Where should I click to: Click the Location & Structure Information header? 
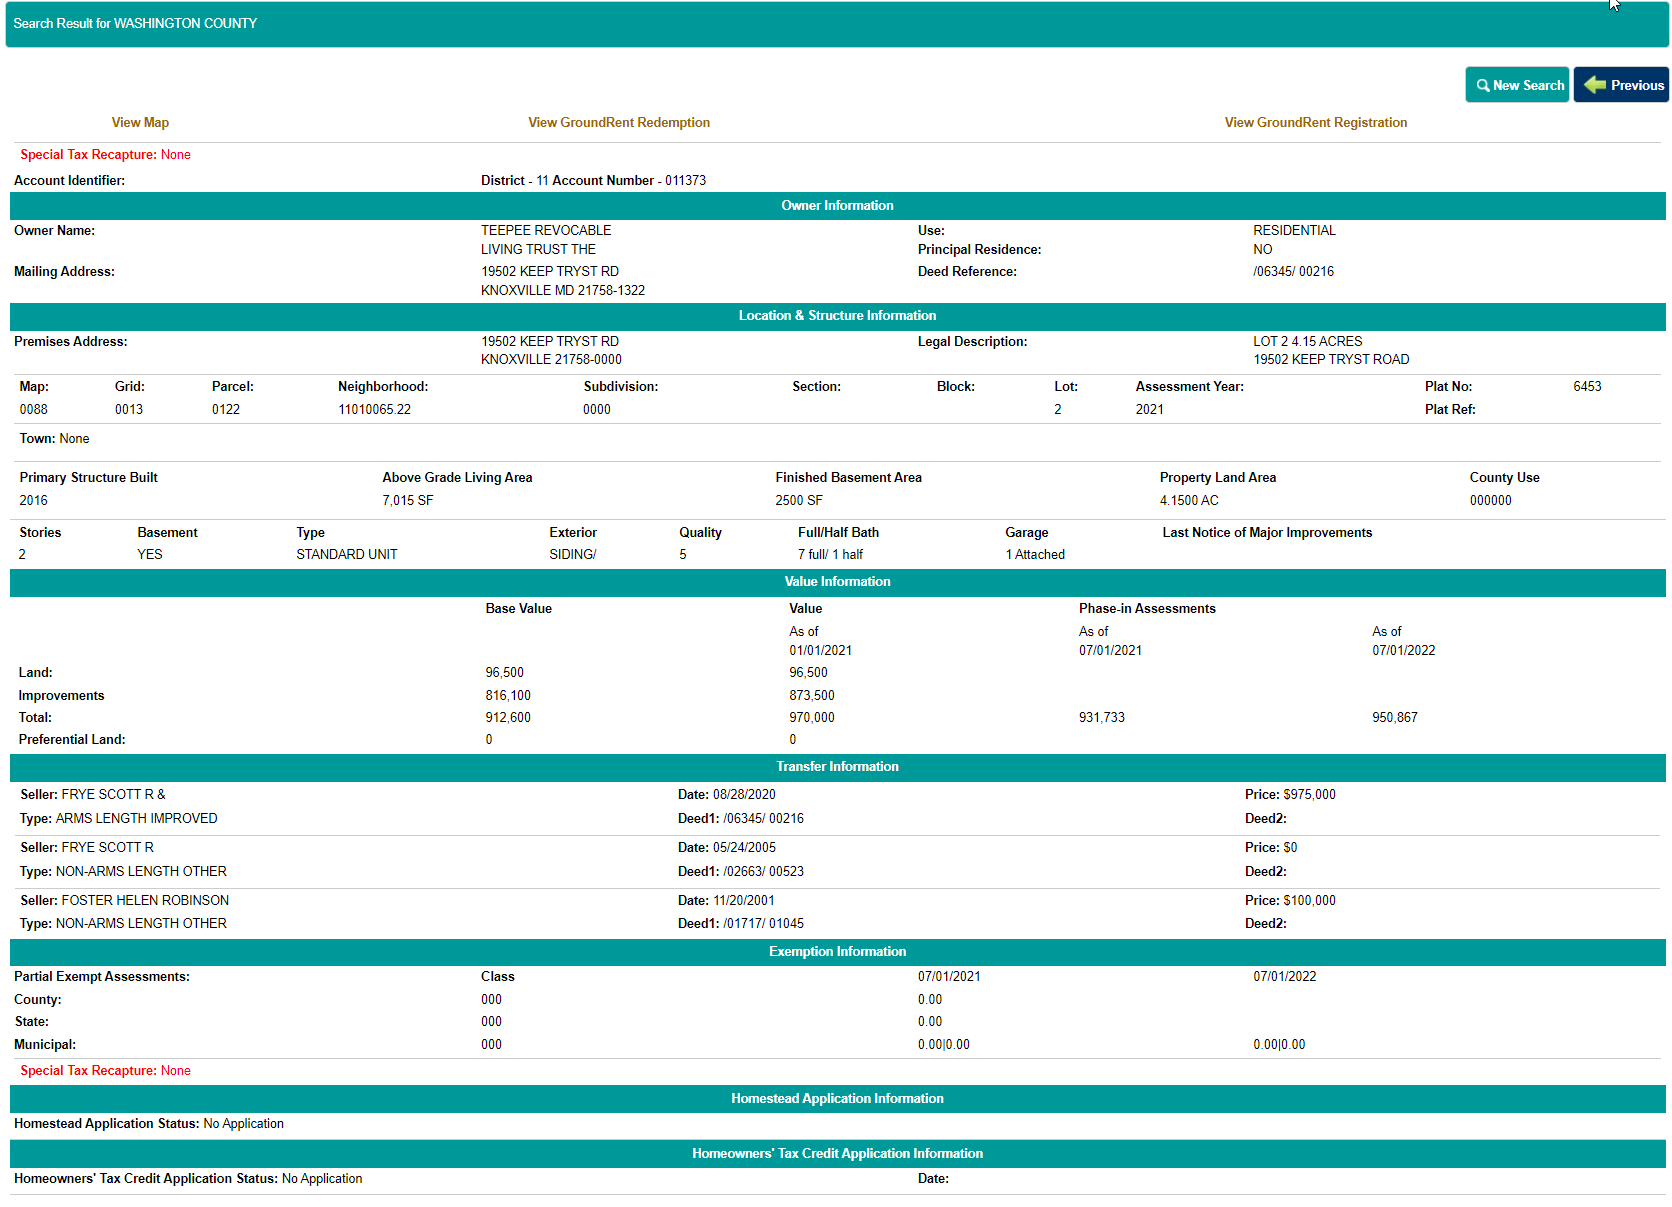[838, 316]
